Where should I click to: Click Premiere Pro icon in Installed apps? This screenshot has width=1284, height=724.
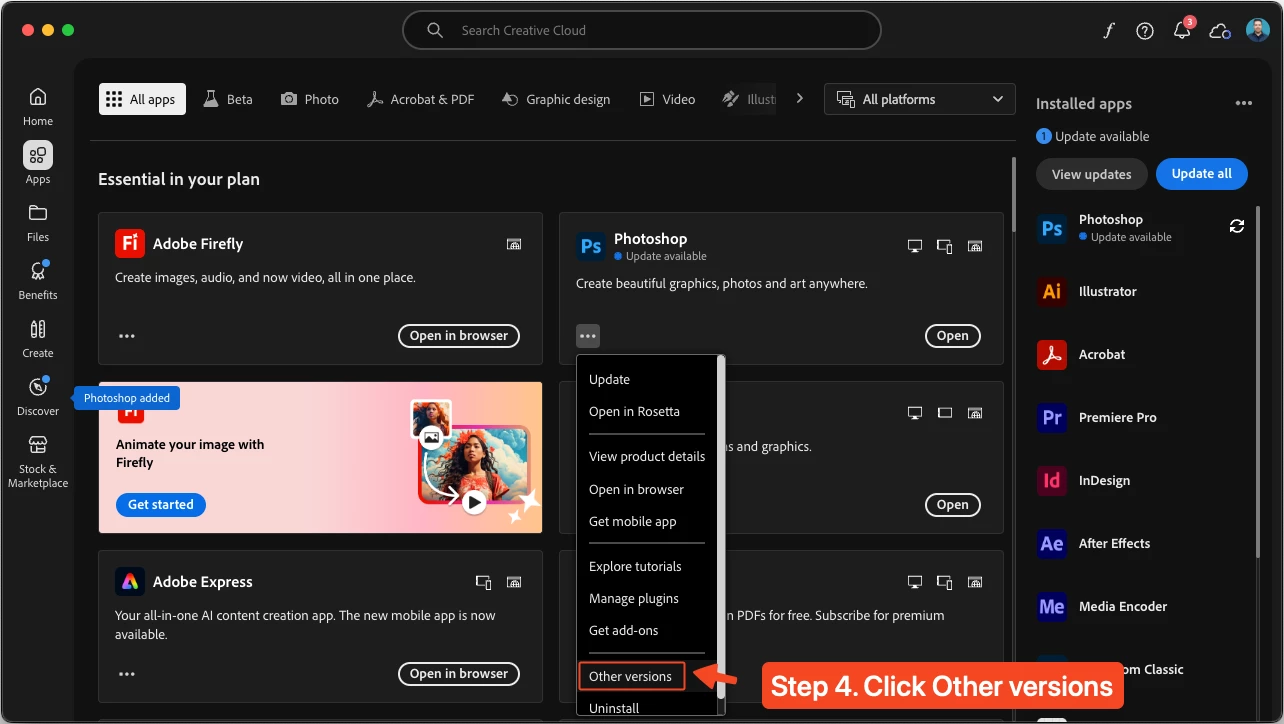(x=1052, y=417)
